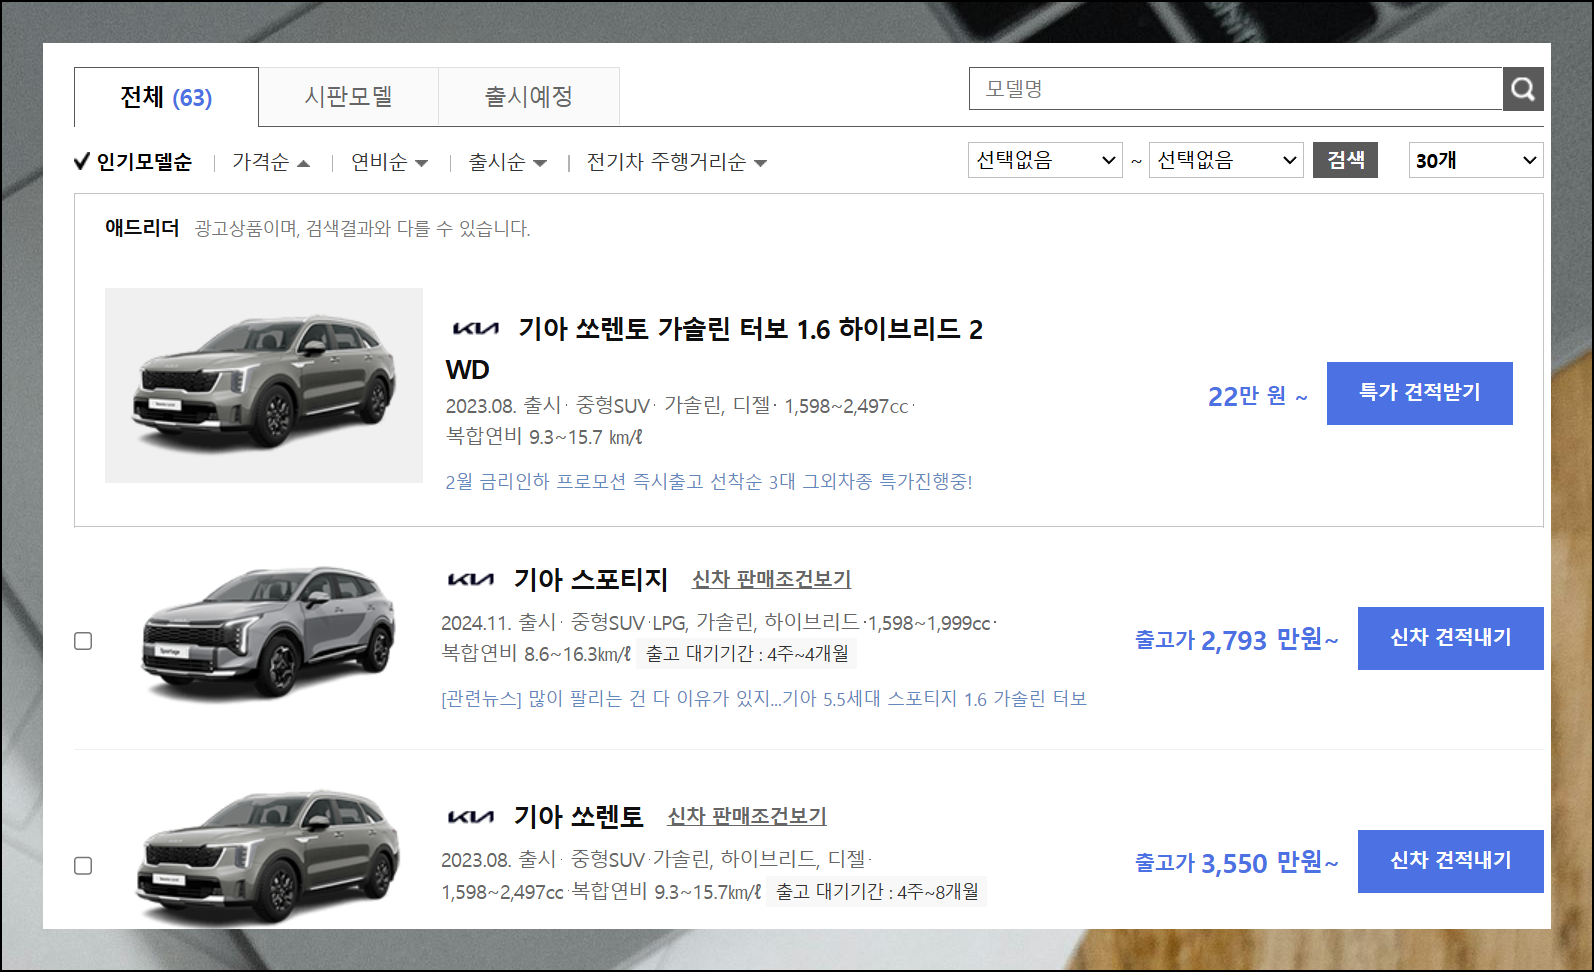Click 특가 견적받기 button

coord(1419,393)
